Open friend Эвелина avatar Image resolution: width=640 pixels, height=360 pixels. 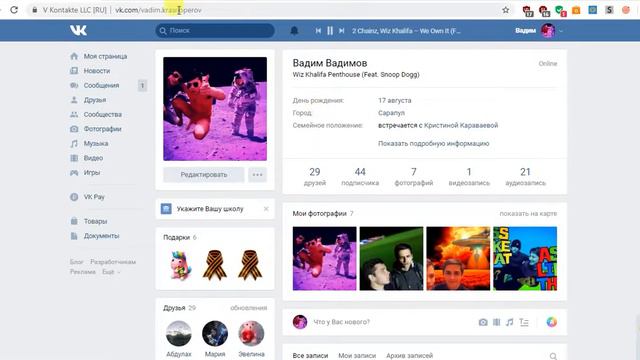[x=251, y=333]
